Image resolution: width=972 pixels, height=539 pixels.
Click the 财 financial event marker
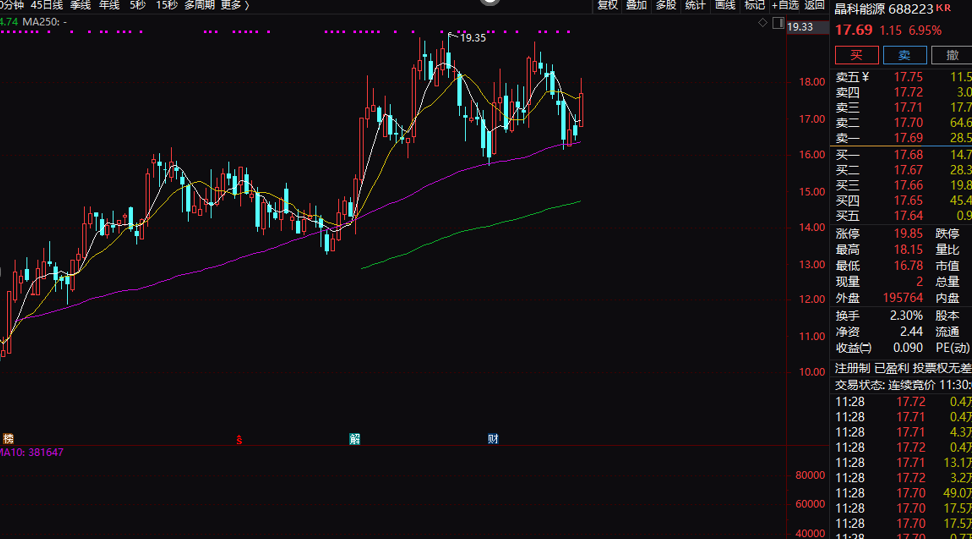click(493, 439)
